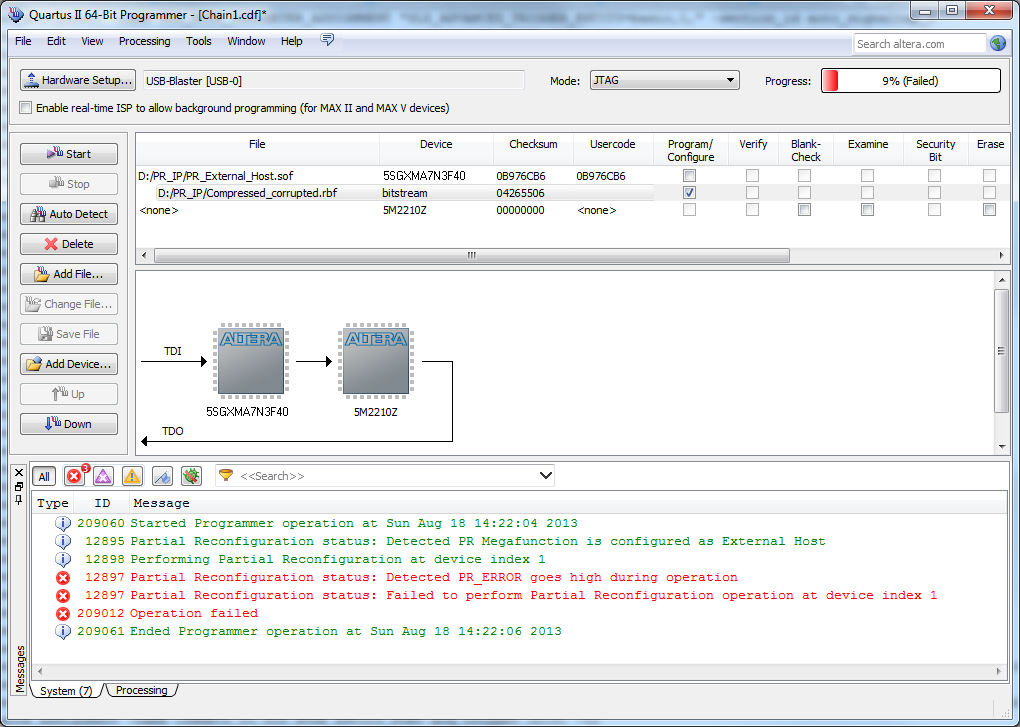Open the Mode JTAG dropdown
Screen dimensions: 1020x727
click(664, 80)
